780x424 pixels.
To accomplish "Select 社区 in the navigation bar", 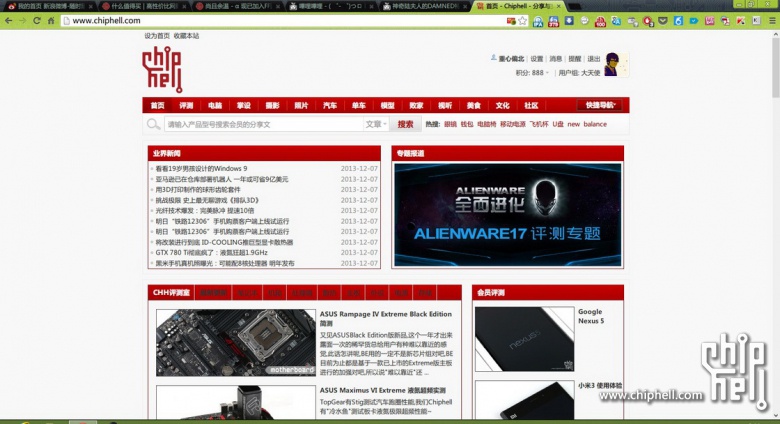I will point(531,106).
